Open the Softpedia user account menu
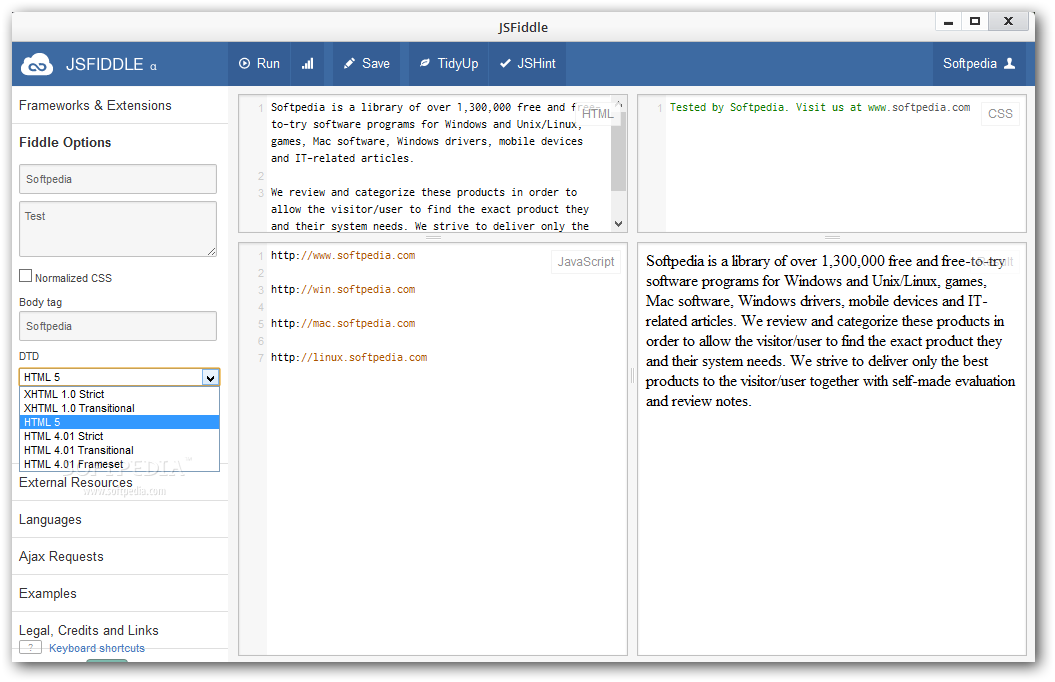This screenshot has width=1055, height=682. tap(979, 63)
